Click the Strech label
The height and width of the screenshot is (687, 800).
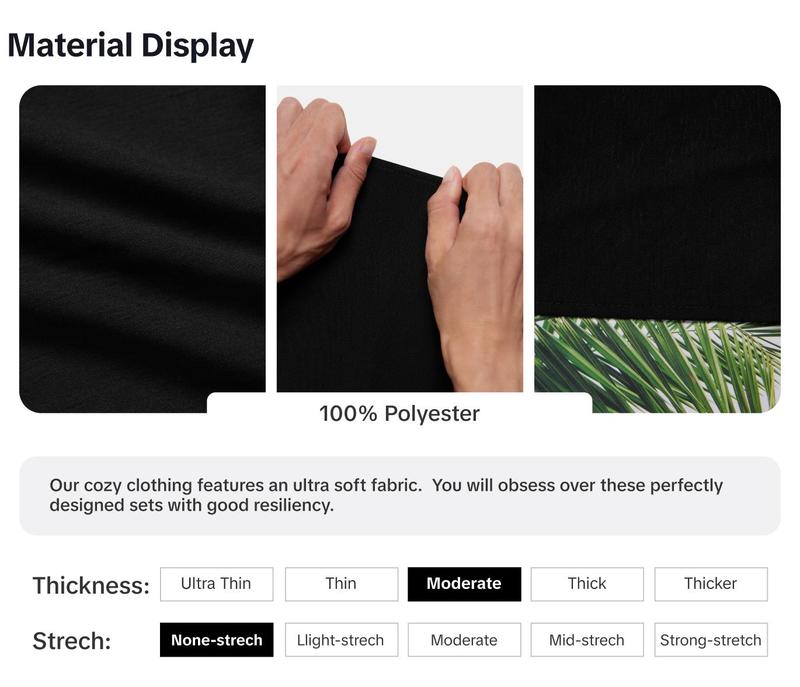[x=72, y=641]
